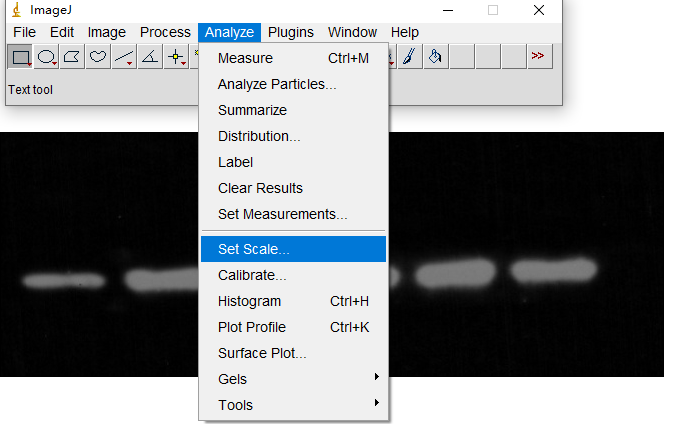Select the Straight Line tool

124,58
